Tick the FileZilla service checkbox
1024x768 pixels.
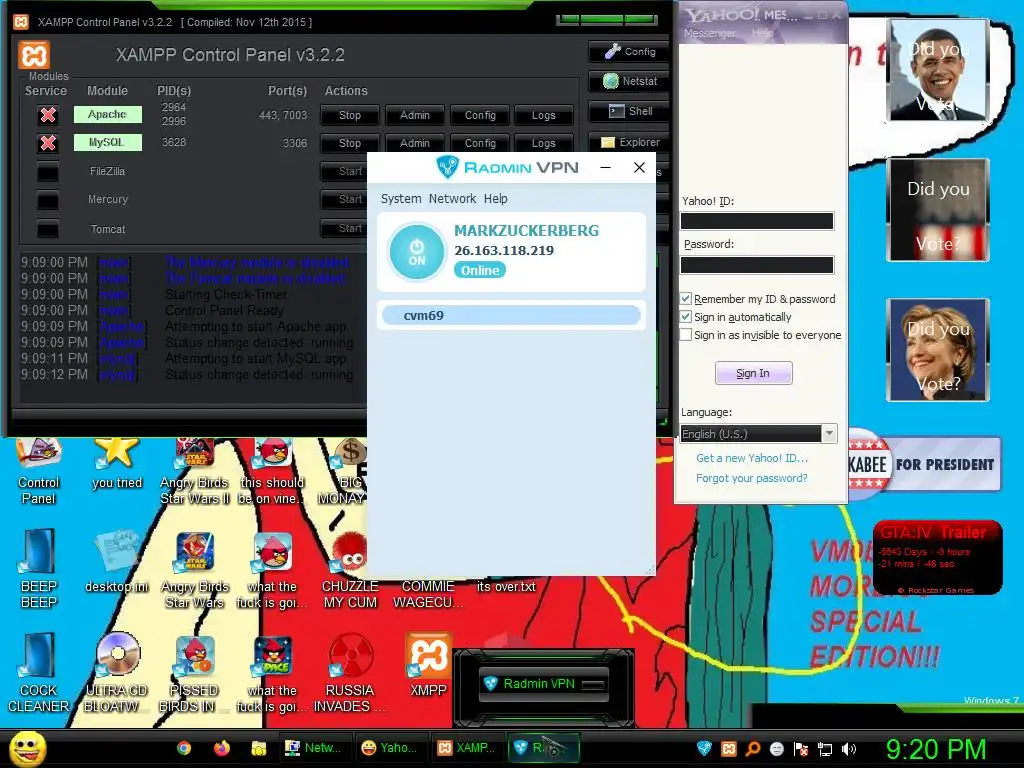(x=48, y=172)
